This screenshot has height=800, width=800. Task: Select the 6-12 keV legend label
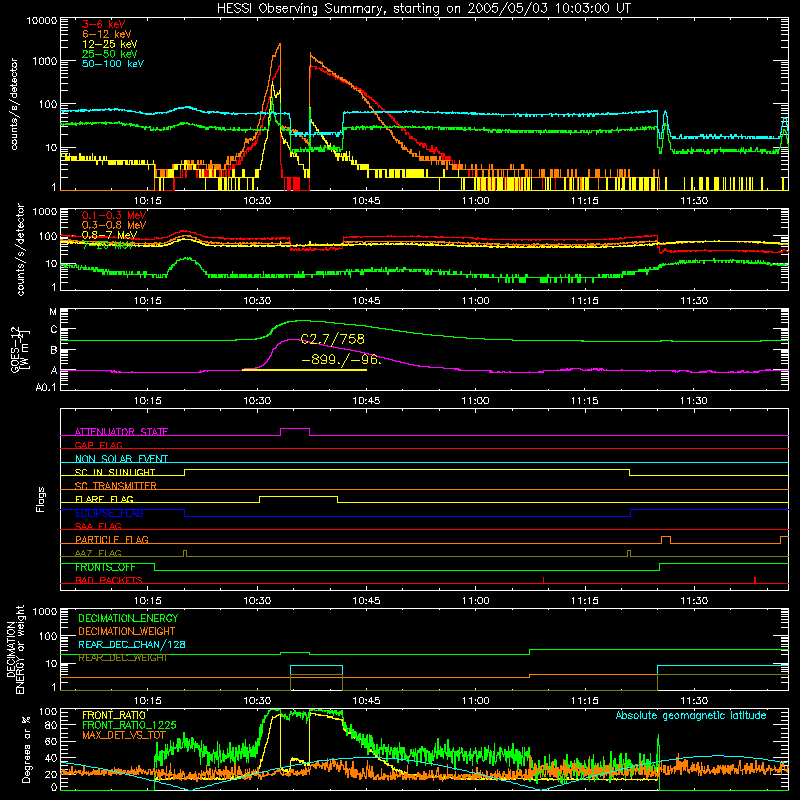[107, 34]
